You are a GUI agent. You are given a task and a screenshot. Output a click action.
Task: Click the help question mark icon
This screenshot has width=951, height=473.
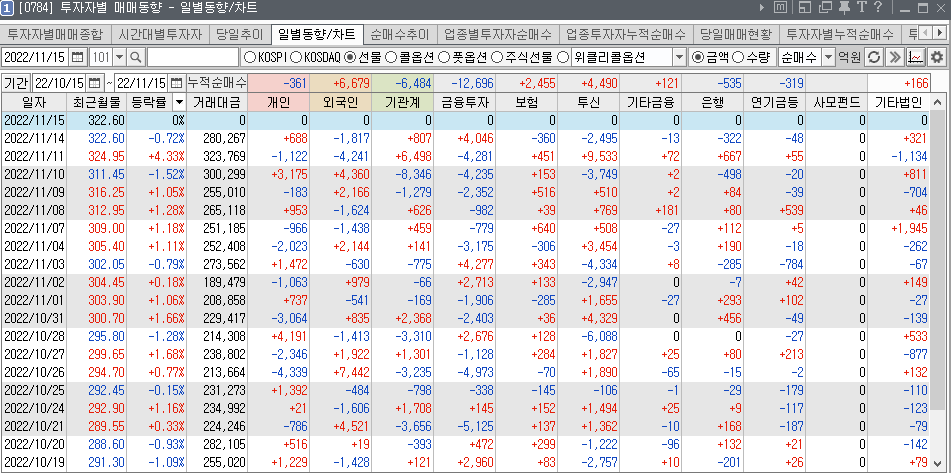[878, 9]
